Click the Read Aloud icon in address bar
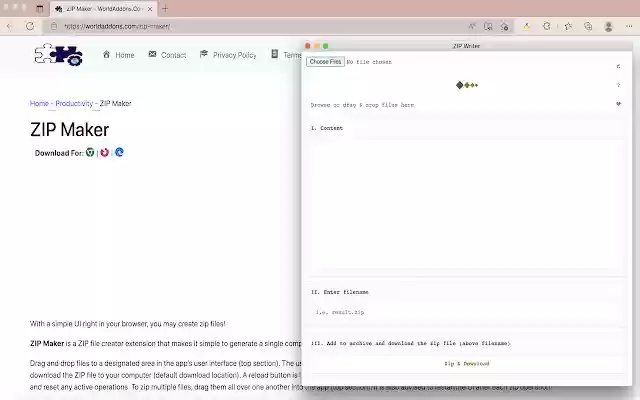This screenshot has width=640, height=400. point(472,27)
